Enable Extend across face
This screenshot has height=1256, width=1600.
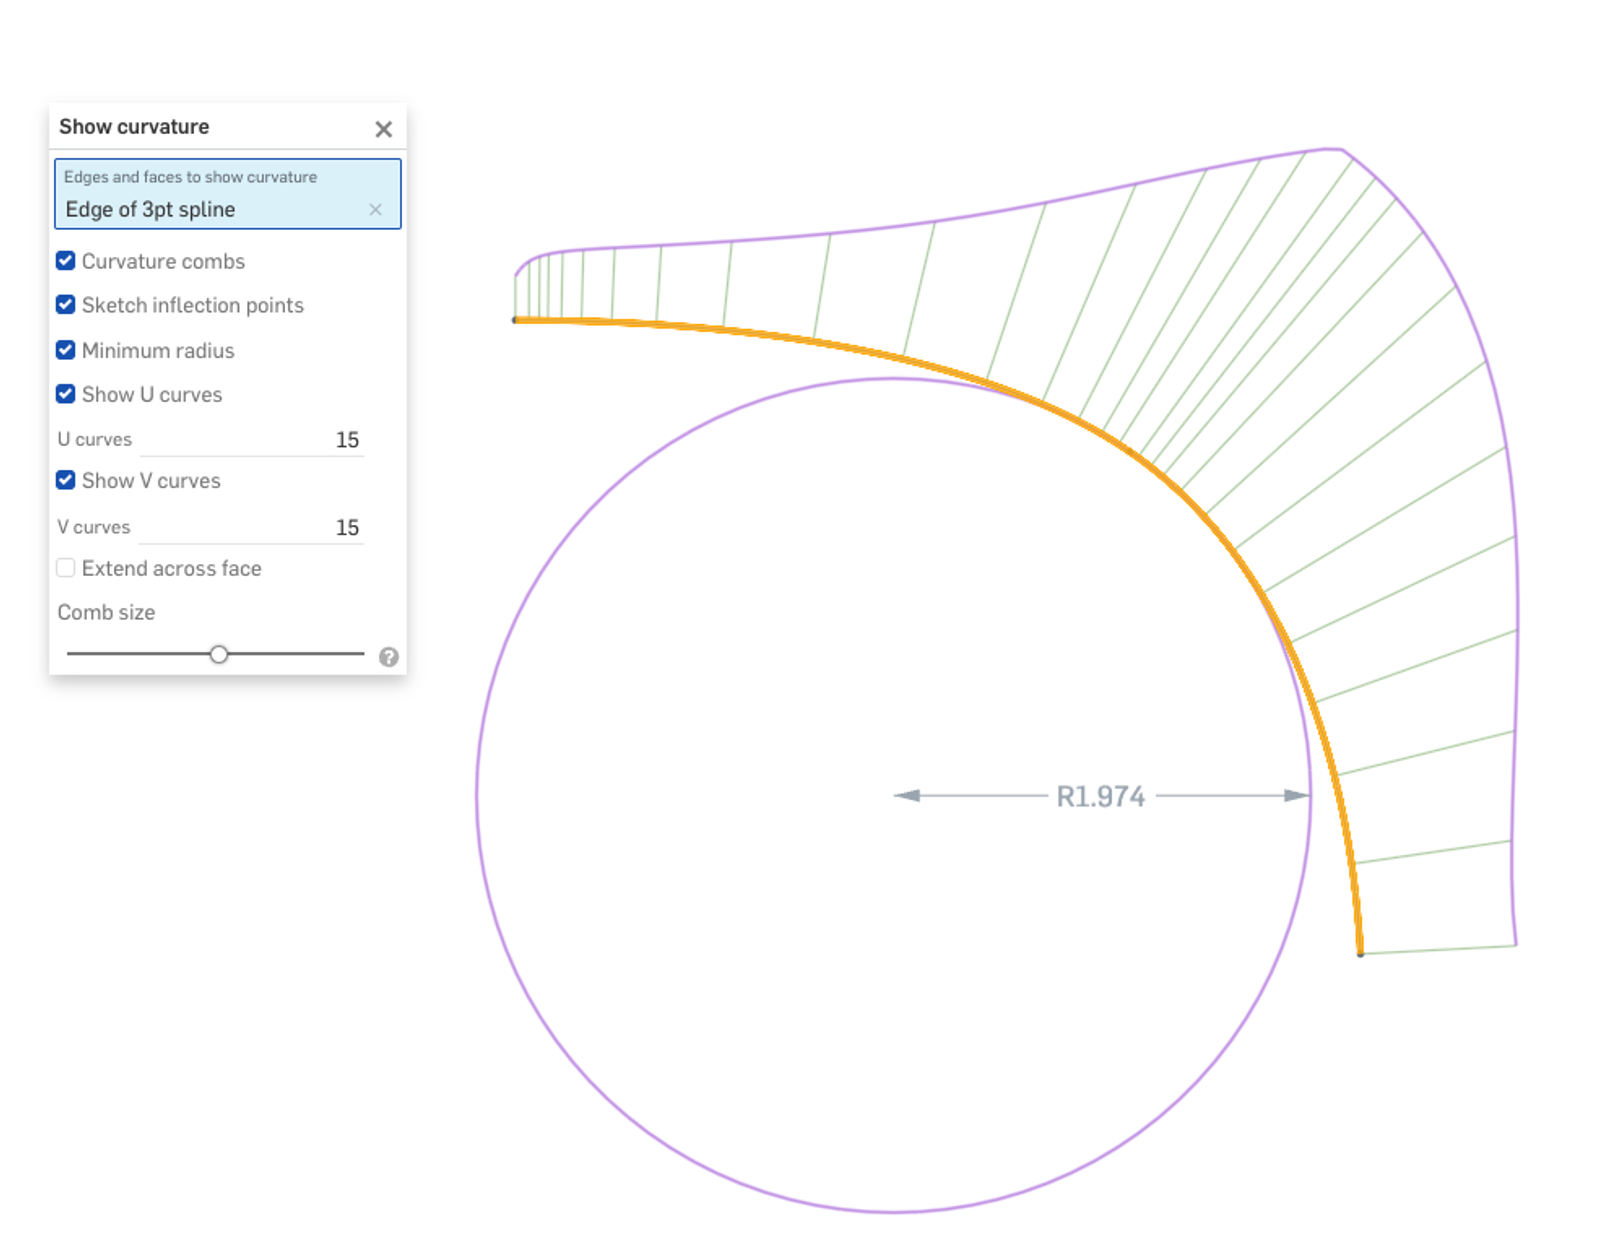[x=65, y=567]
